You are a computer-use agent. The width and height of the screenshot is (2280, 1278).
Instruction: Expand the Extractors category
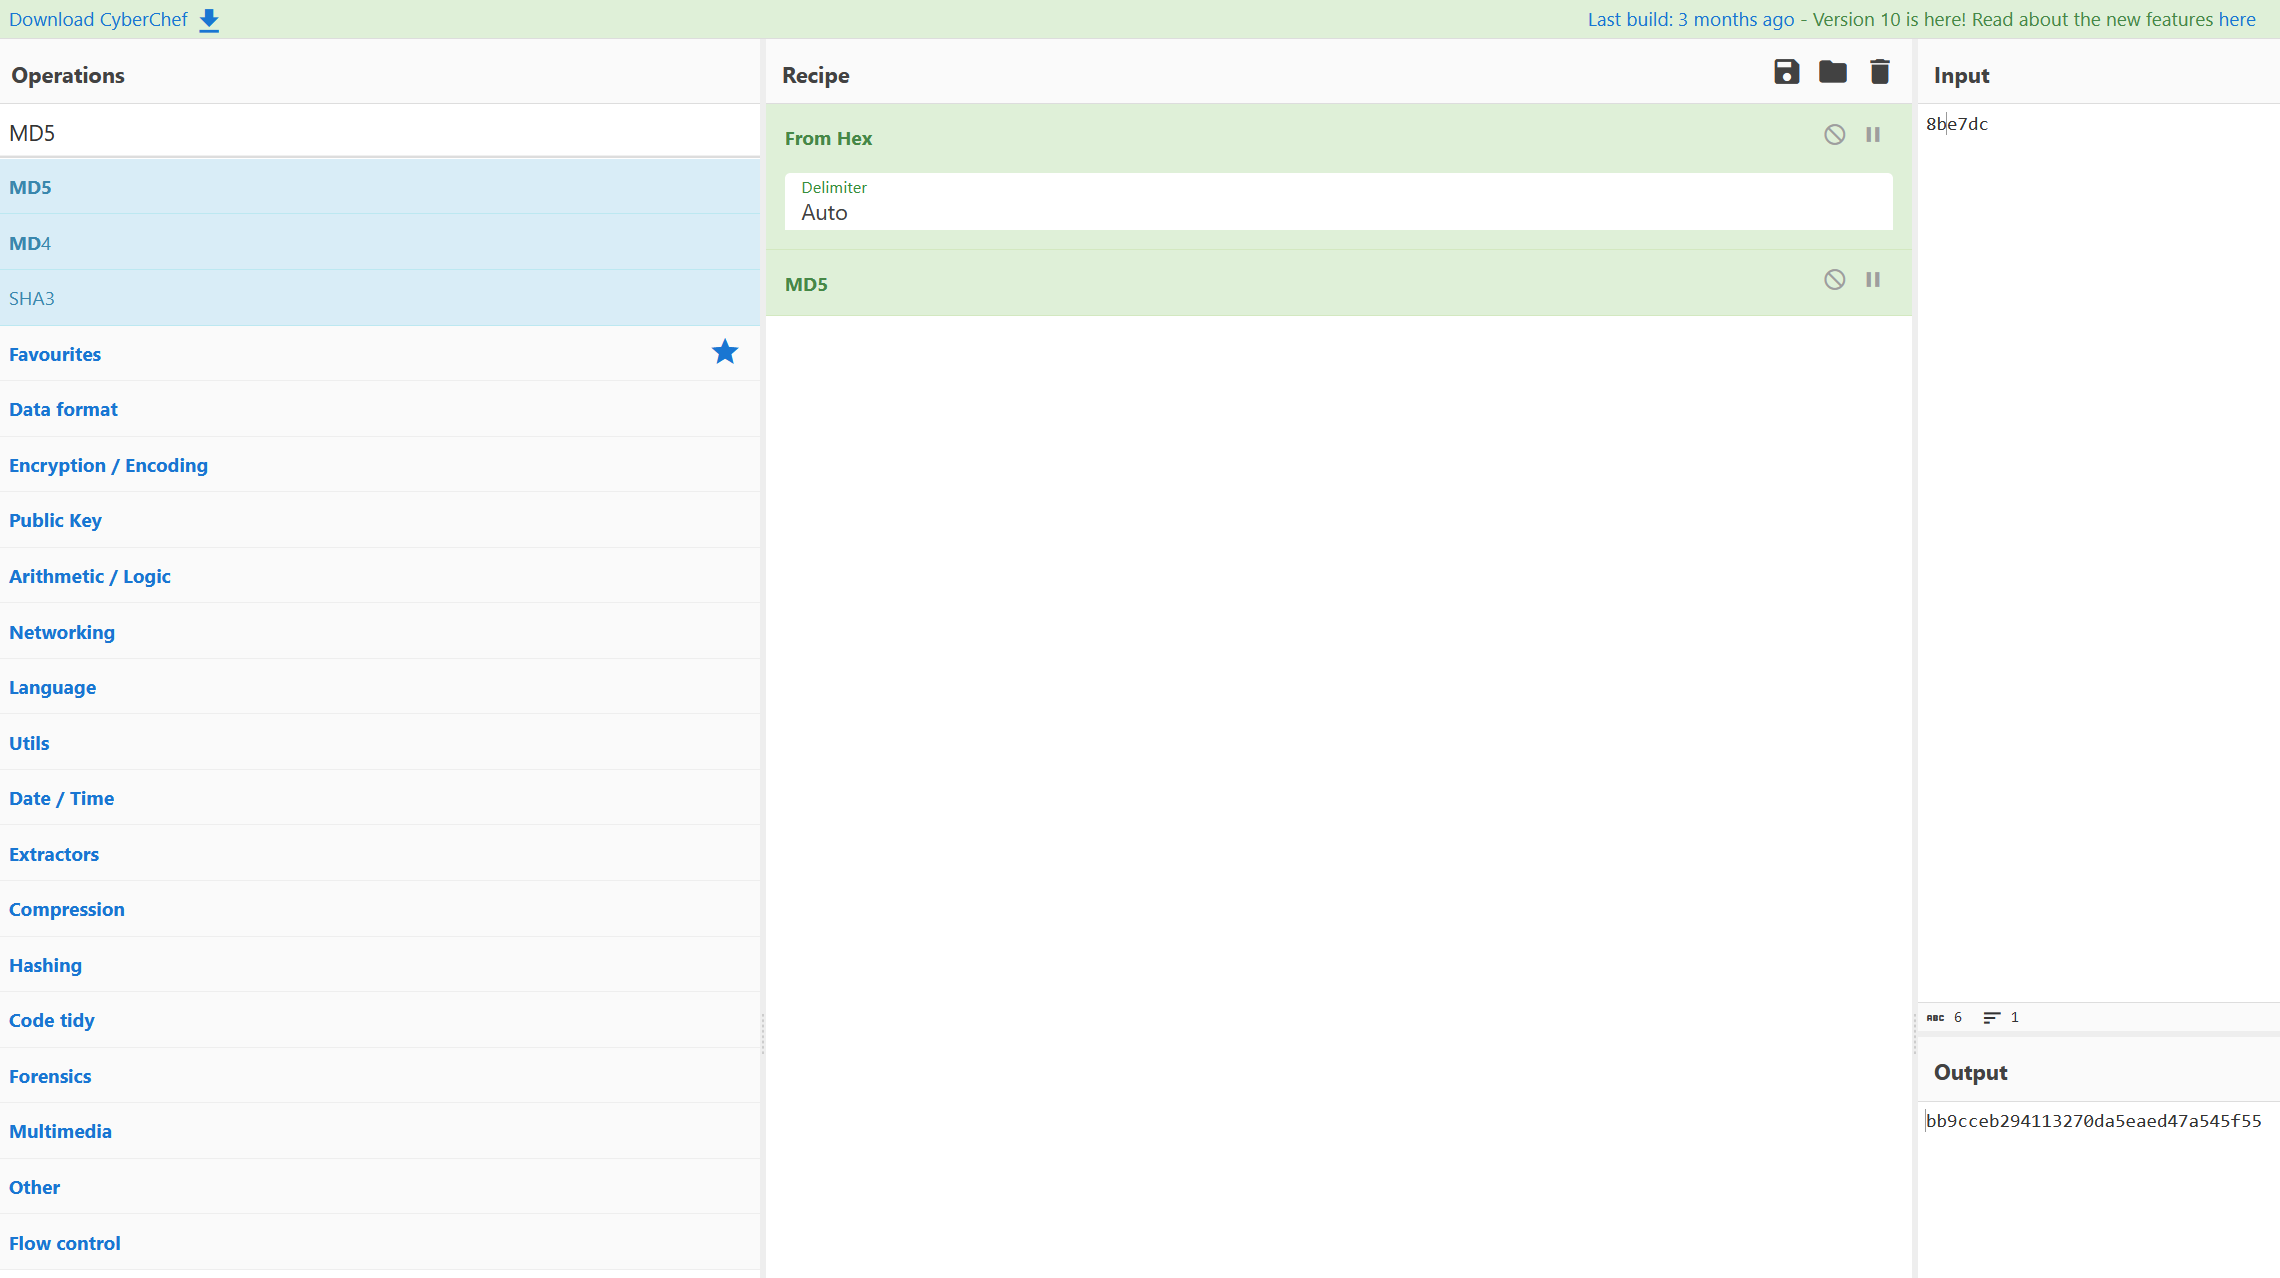click(380, 854)
